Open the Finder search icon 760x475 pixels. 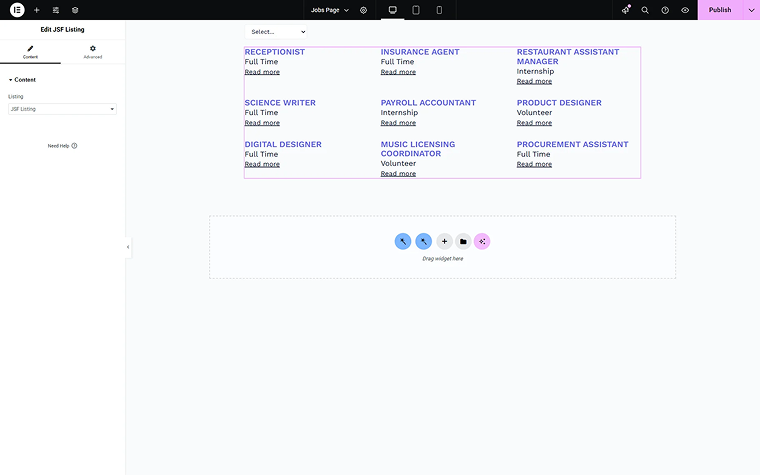click(x=645, y=10)
